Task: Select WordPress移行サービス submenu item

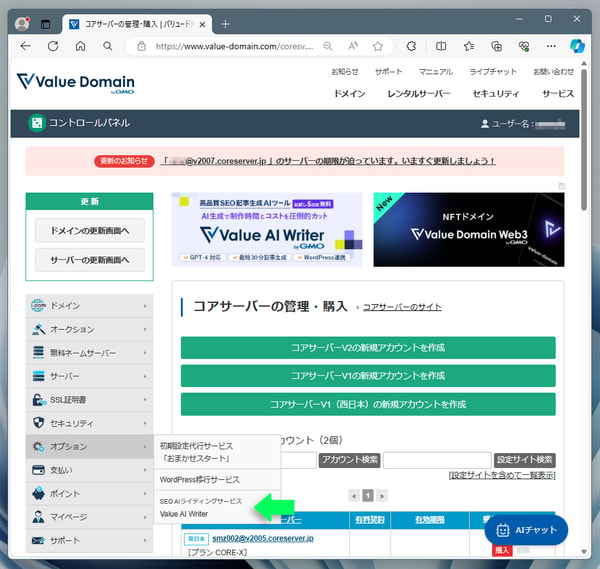Action: tap(217, 479)
